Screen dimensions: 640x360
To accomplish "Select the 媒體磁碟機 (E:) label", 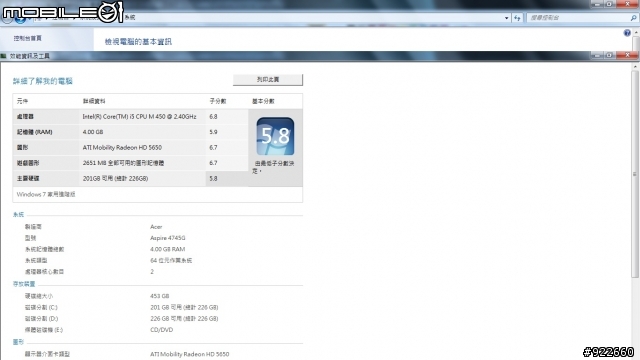I will point(44,330).
